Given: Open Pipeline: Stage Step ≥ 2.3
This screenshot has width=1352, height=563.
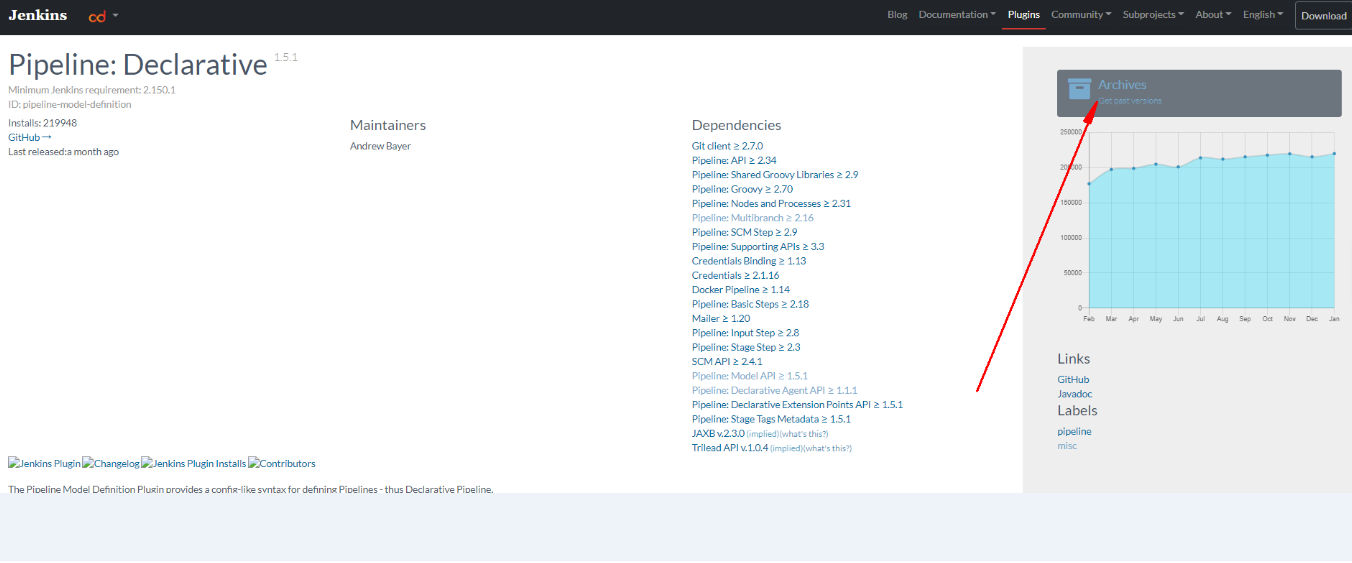Looking at the screenshot, I should click(746, 347).
